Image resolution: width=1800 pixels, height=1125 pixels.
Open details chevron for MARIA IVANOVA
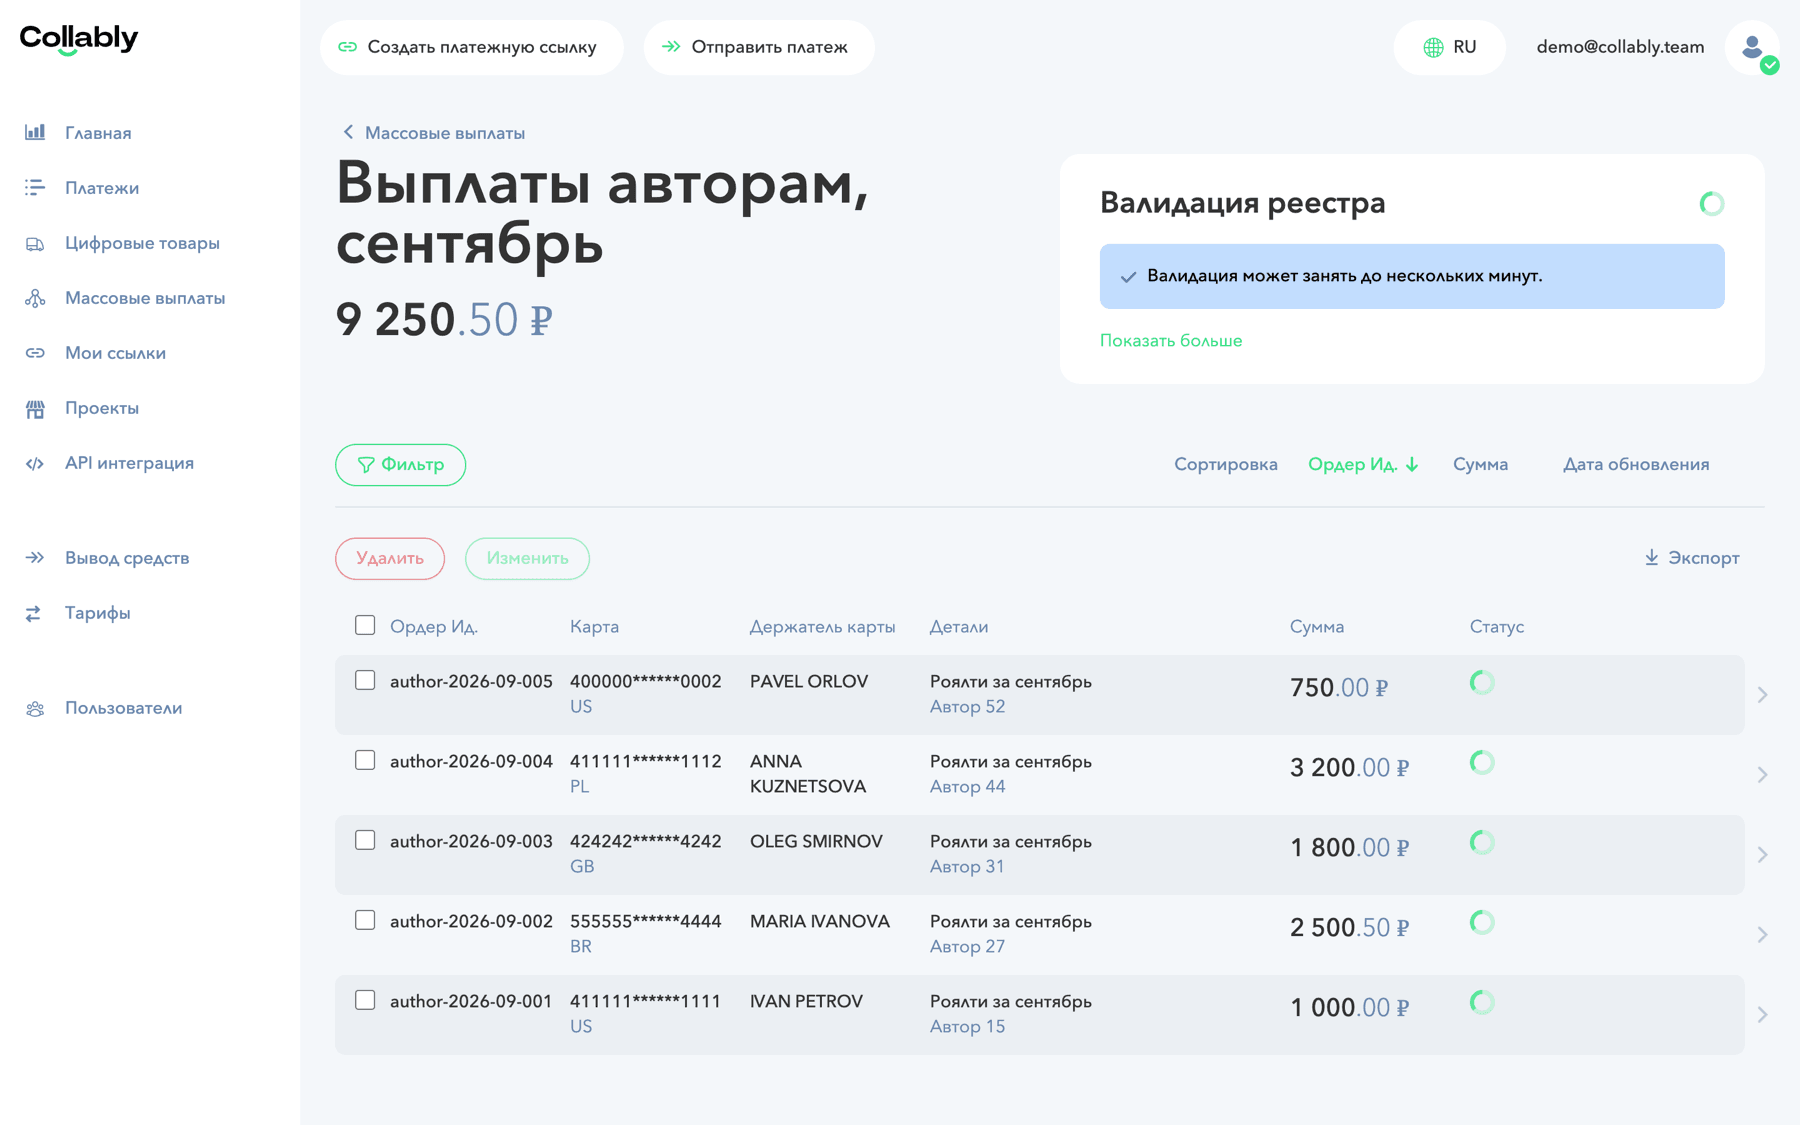coord(1762,934)
